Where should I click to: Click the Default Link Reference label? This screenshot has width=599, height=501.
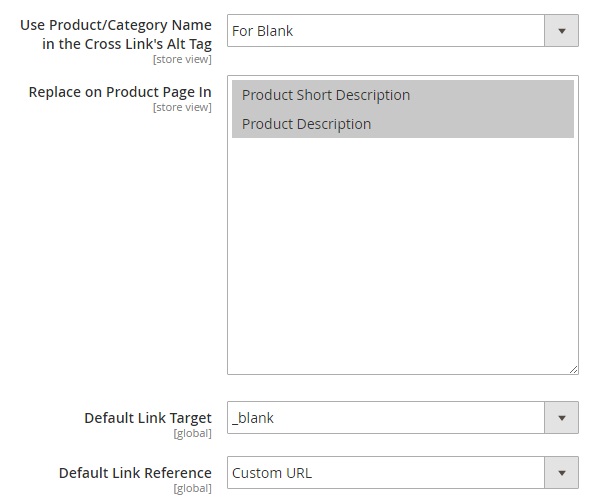coord(135,473)
